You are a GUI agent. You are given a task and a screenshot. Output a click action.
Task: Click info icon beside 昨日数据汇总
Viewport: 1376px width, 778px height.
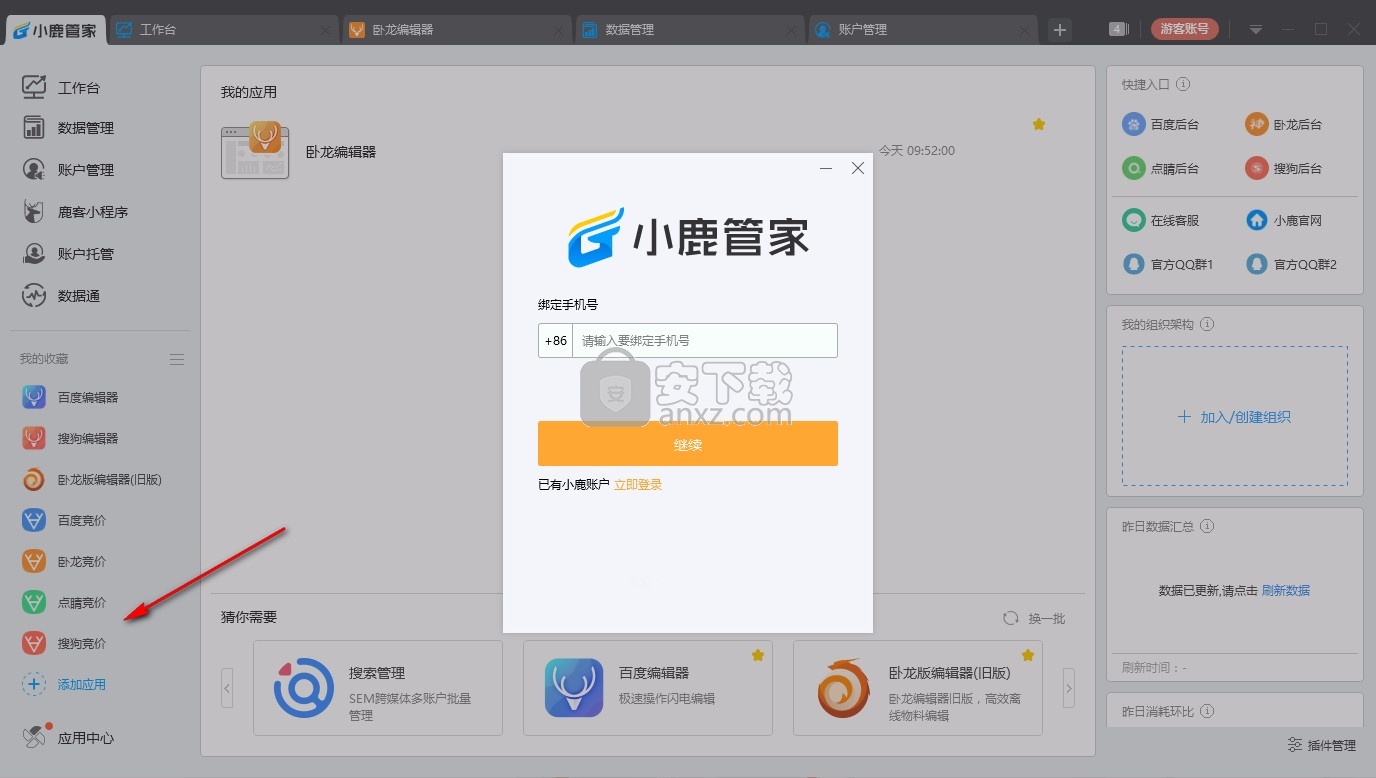click(1207, 526)
